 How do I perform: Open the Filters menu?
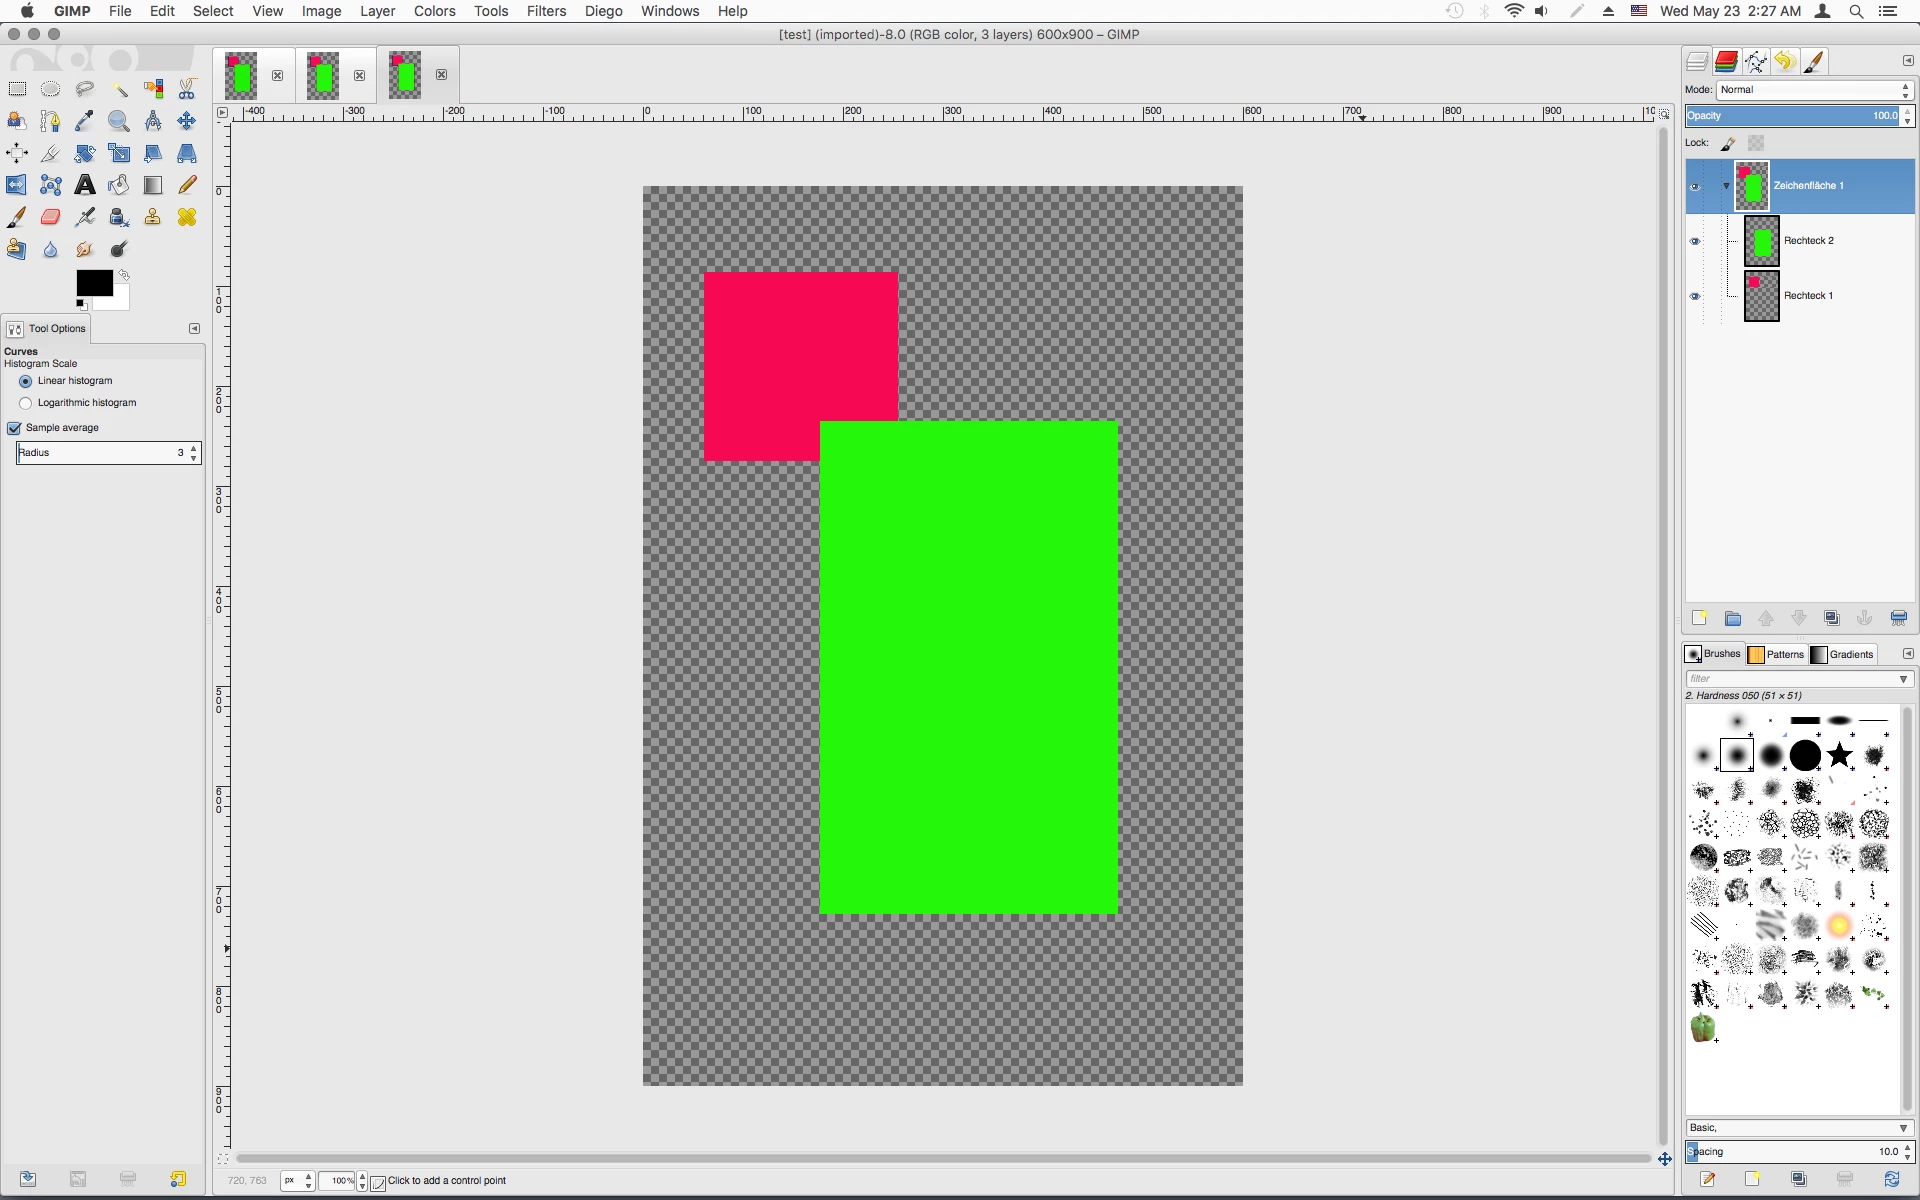point(546,11)
